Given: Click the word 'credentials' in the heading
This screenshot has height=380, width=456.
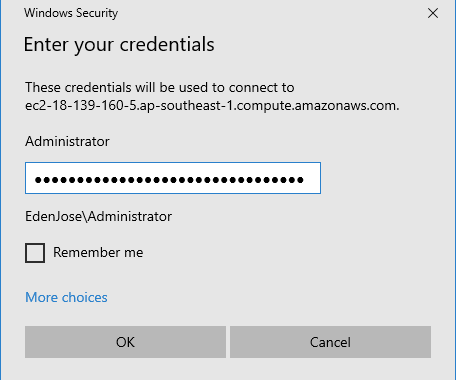Looking at the screenshot, I should 167,45.
